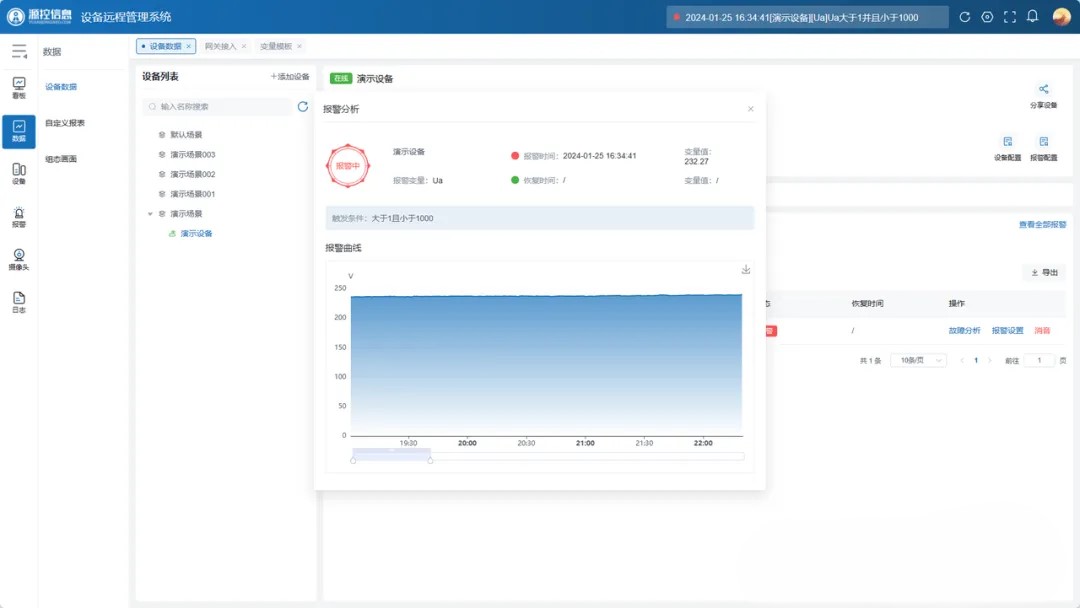The width and height of the screenshot is (1080, 608).
Task: Select 演示设备 in the device tree
Action: click(196, 233)
